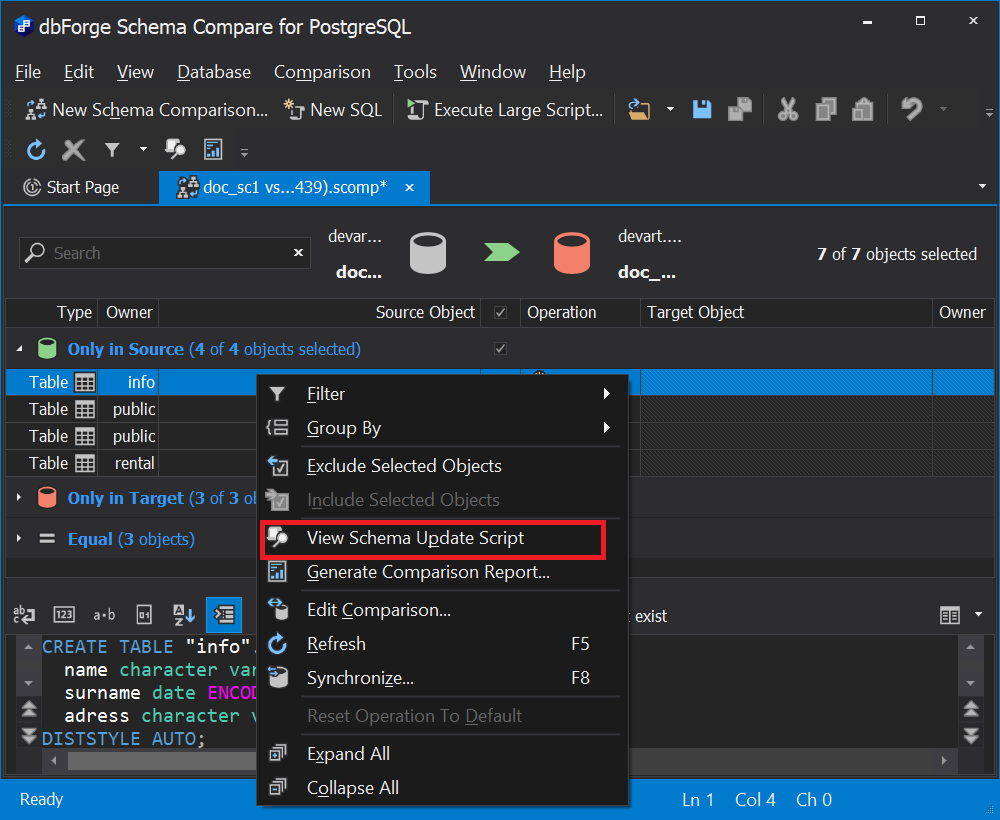Toggle the highlighted indent lines icon
The image size is (1000, 820).
click(224, 615)
